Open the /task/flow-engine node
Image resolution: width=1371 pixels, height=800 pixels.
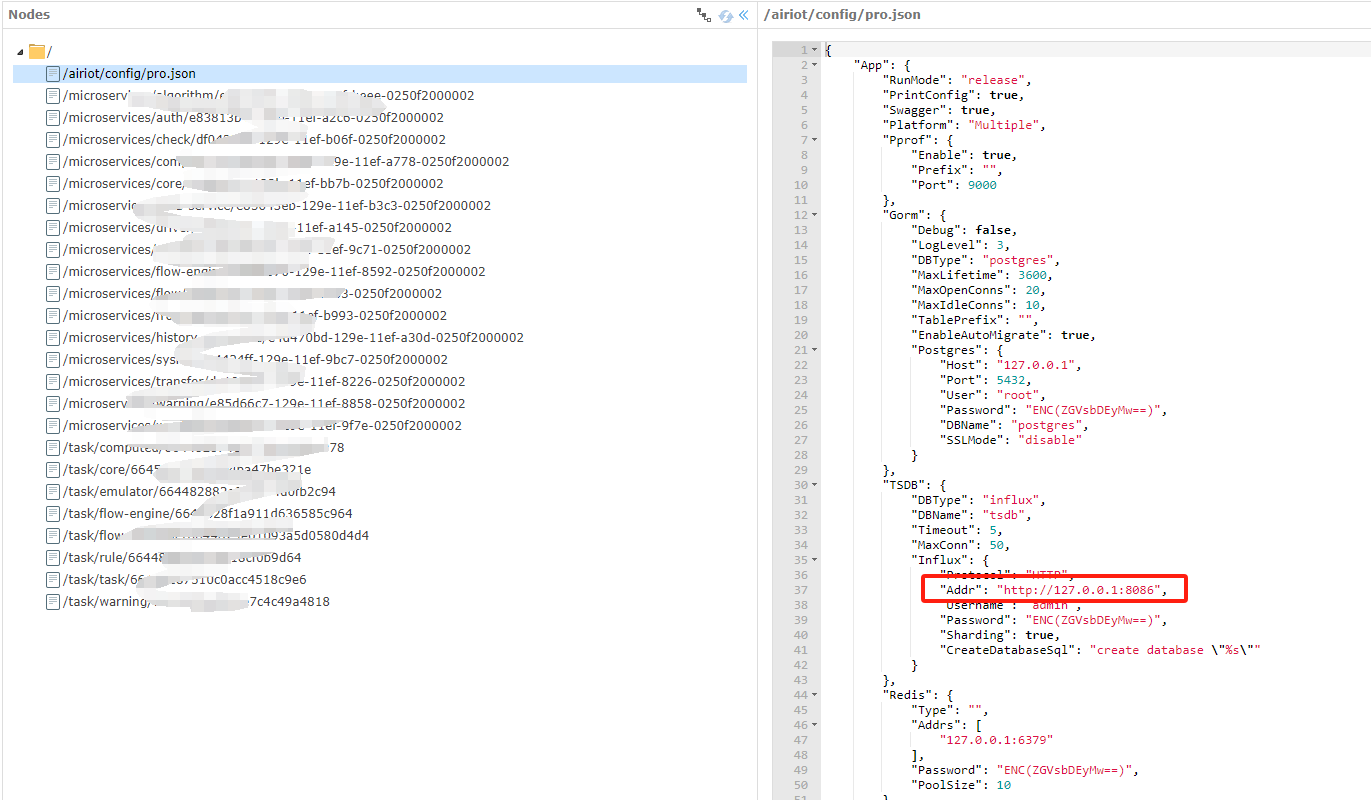coord(207,514)
